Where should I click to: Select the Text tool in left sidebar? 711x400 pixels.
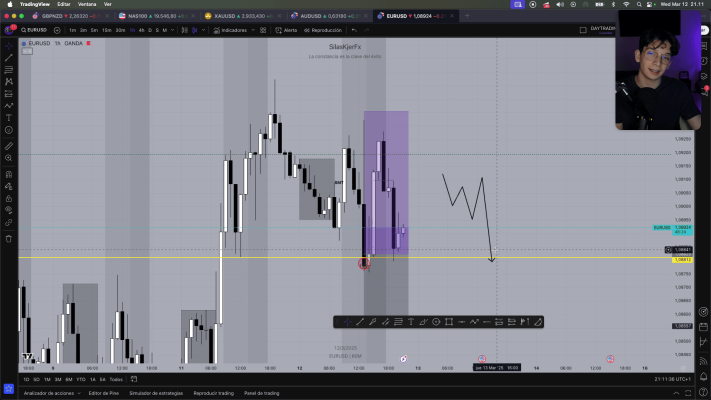9,118
